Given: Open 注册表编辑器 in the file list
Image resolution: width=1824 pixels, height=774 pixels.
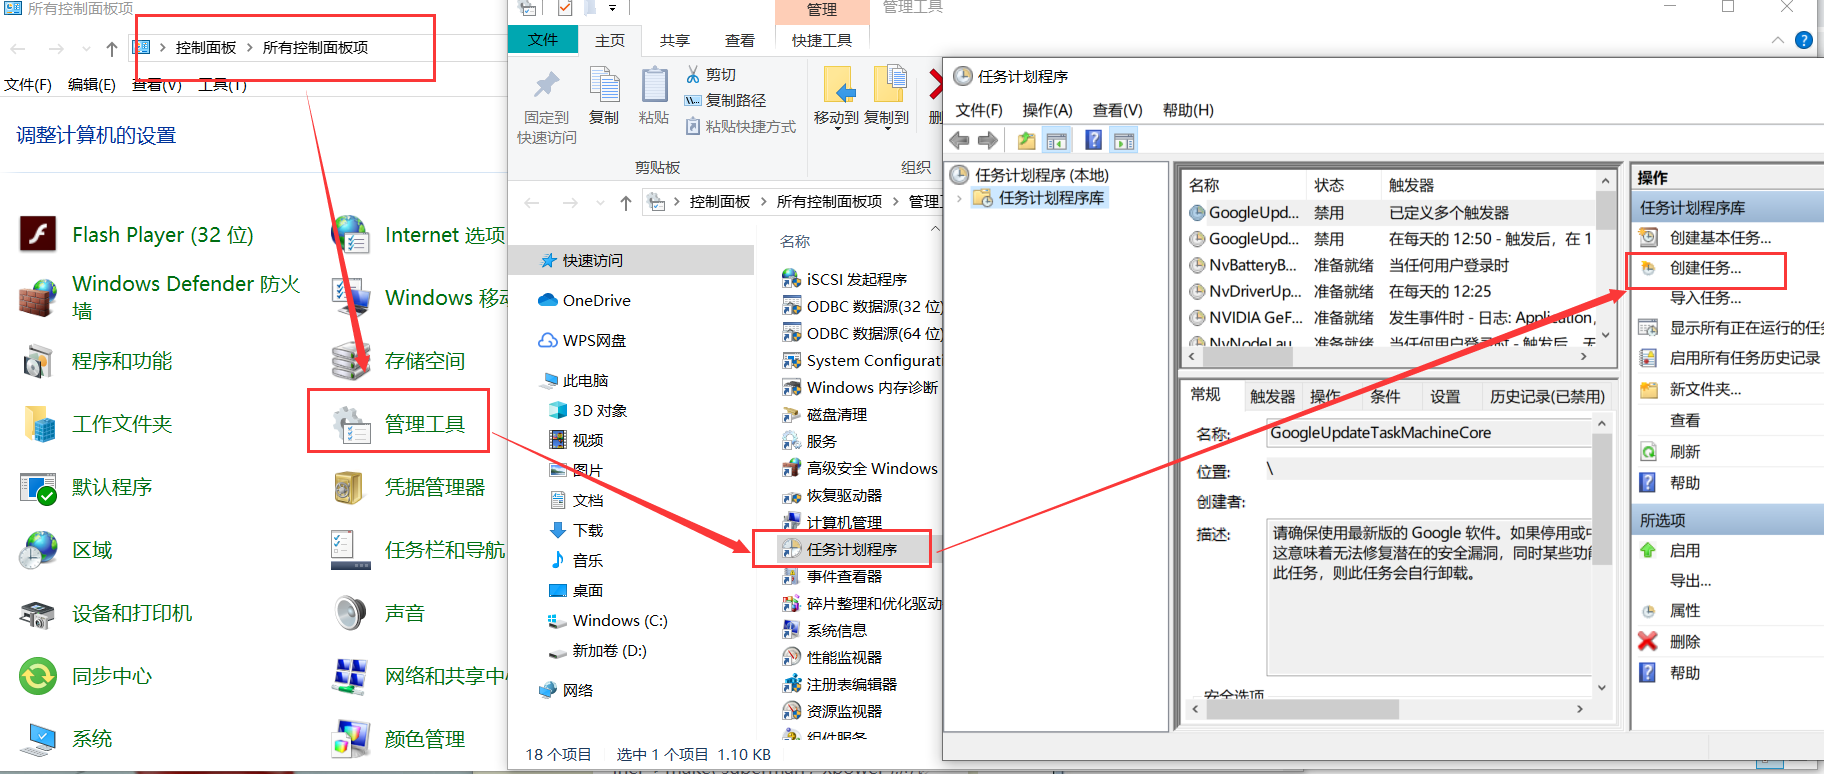Looking at the screenshot, I should [x=840, y=684].
